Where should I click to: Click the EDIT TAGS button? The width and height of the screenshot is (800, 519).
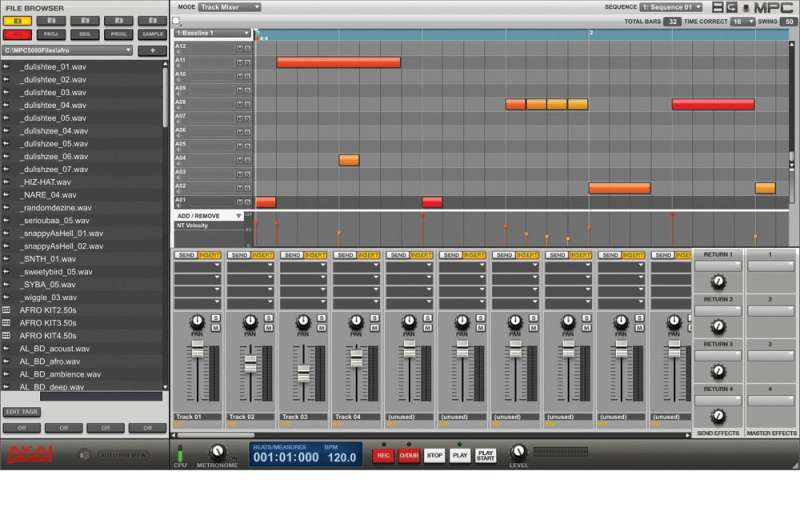tap(21, 411)
